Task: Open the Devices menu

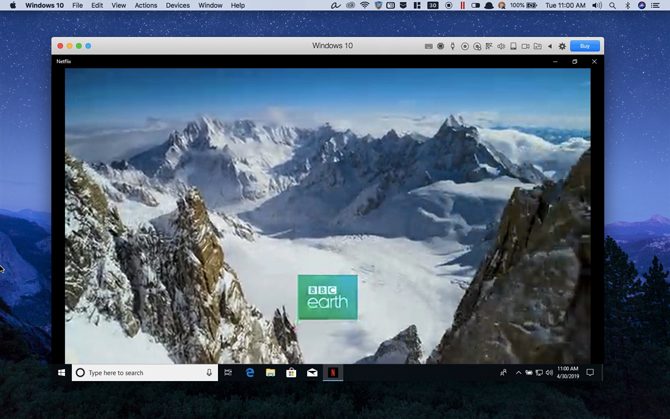Action: pyautogui.click(x=178, y=5)
